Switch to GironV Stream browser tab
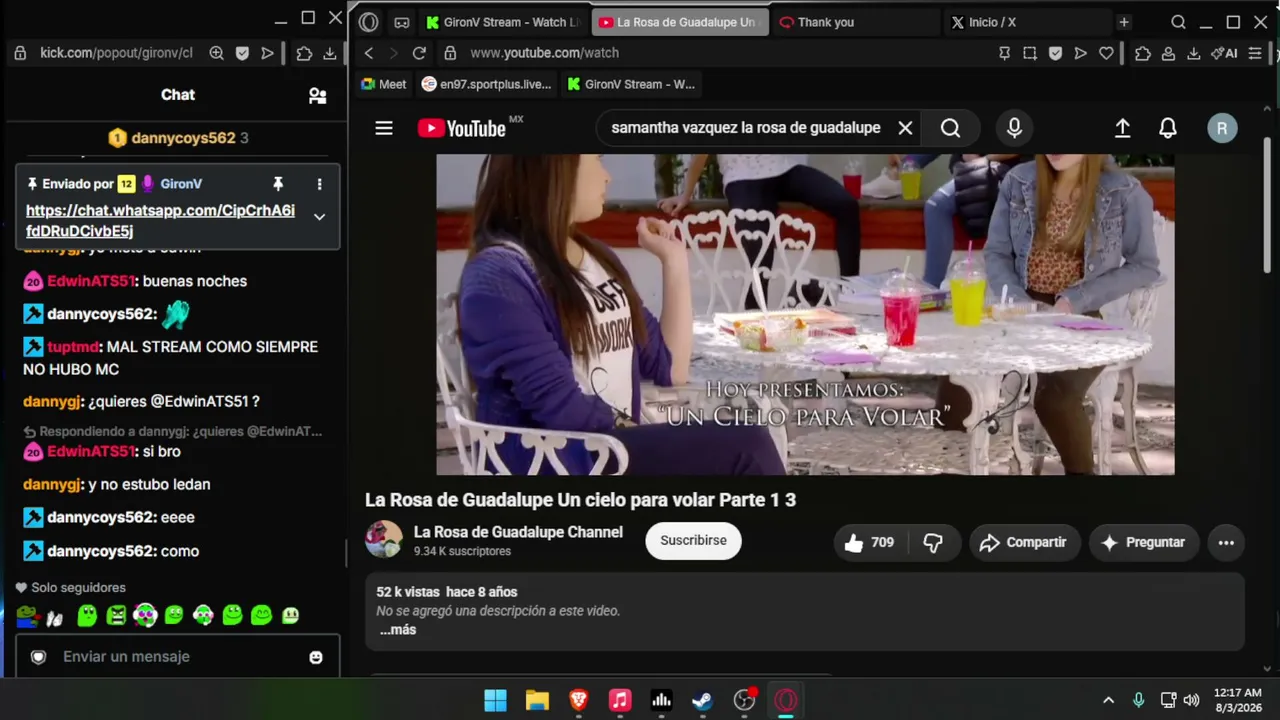The height and width of the screenshot is (720, 1280). [503, 22]
